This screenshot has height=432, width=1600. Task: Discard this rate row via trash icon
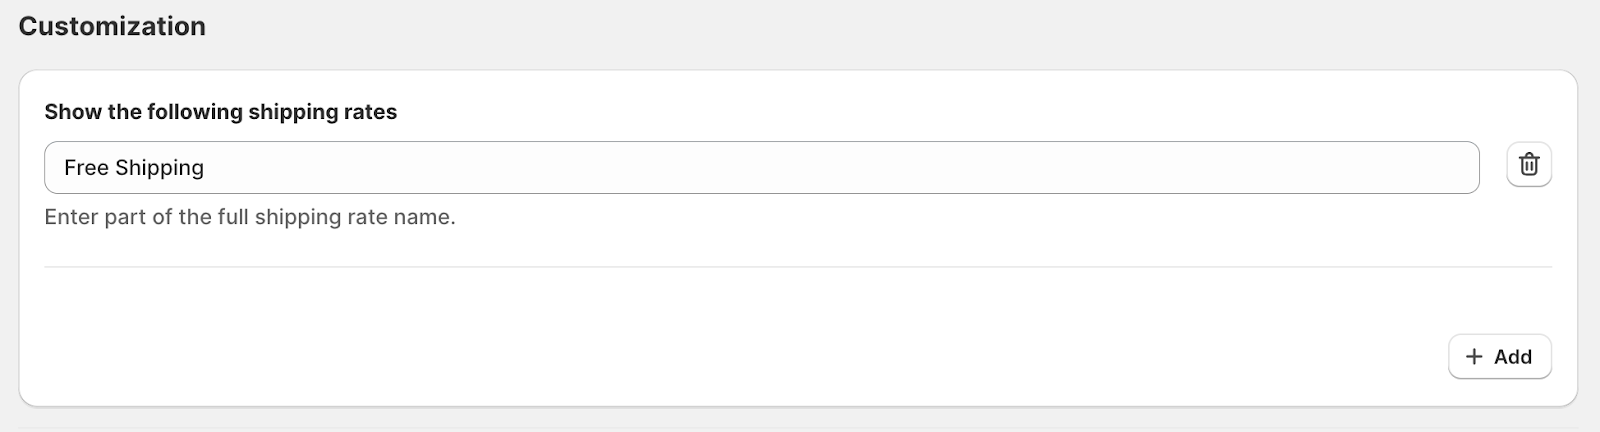(x=1528, y=165)
